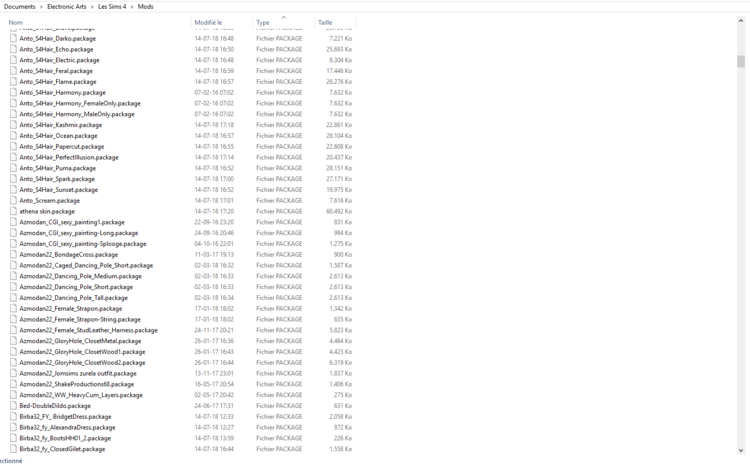Click the file icon of Anto_S4Hair_PerfectIllusion.package
750x464 pixels.
point(13,157)
